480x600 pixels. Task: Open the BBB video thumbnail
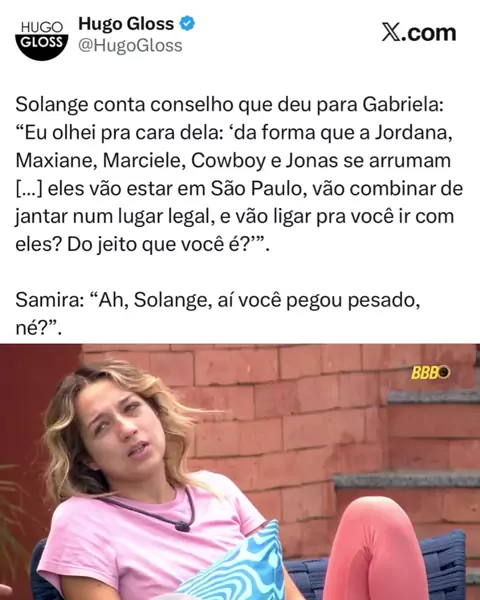click(240, 472)
